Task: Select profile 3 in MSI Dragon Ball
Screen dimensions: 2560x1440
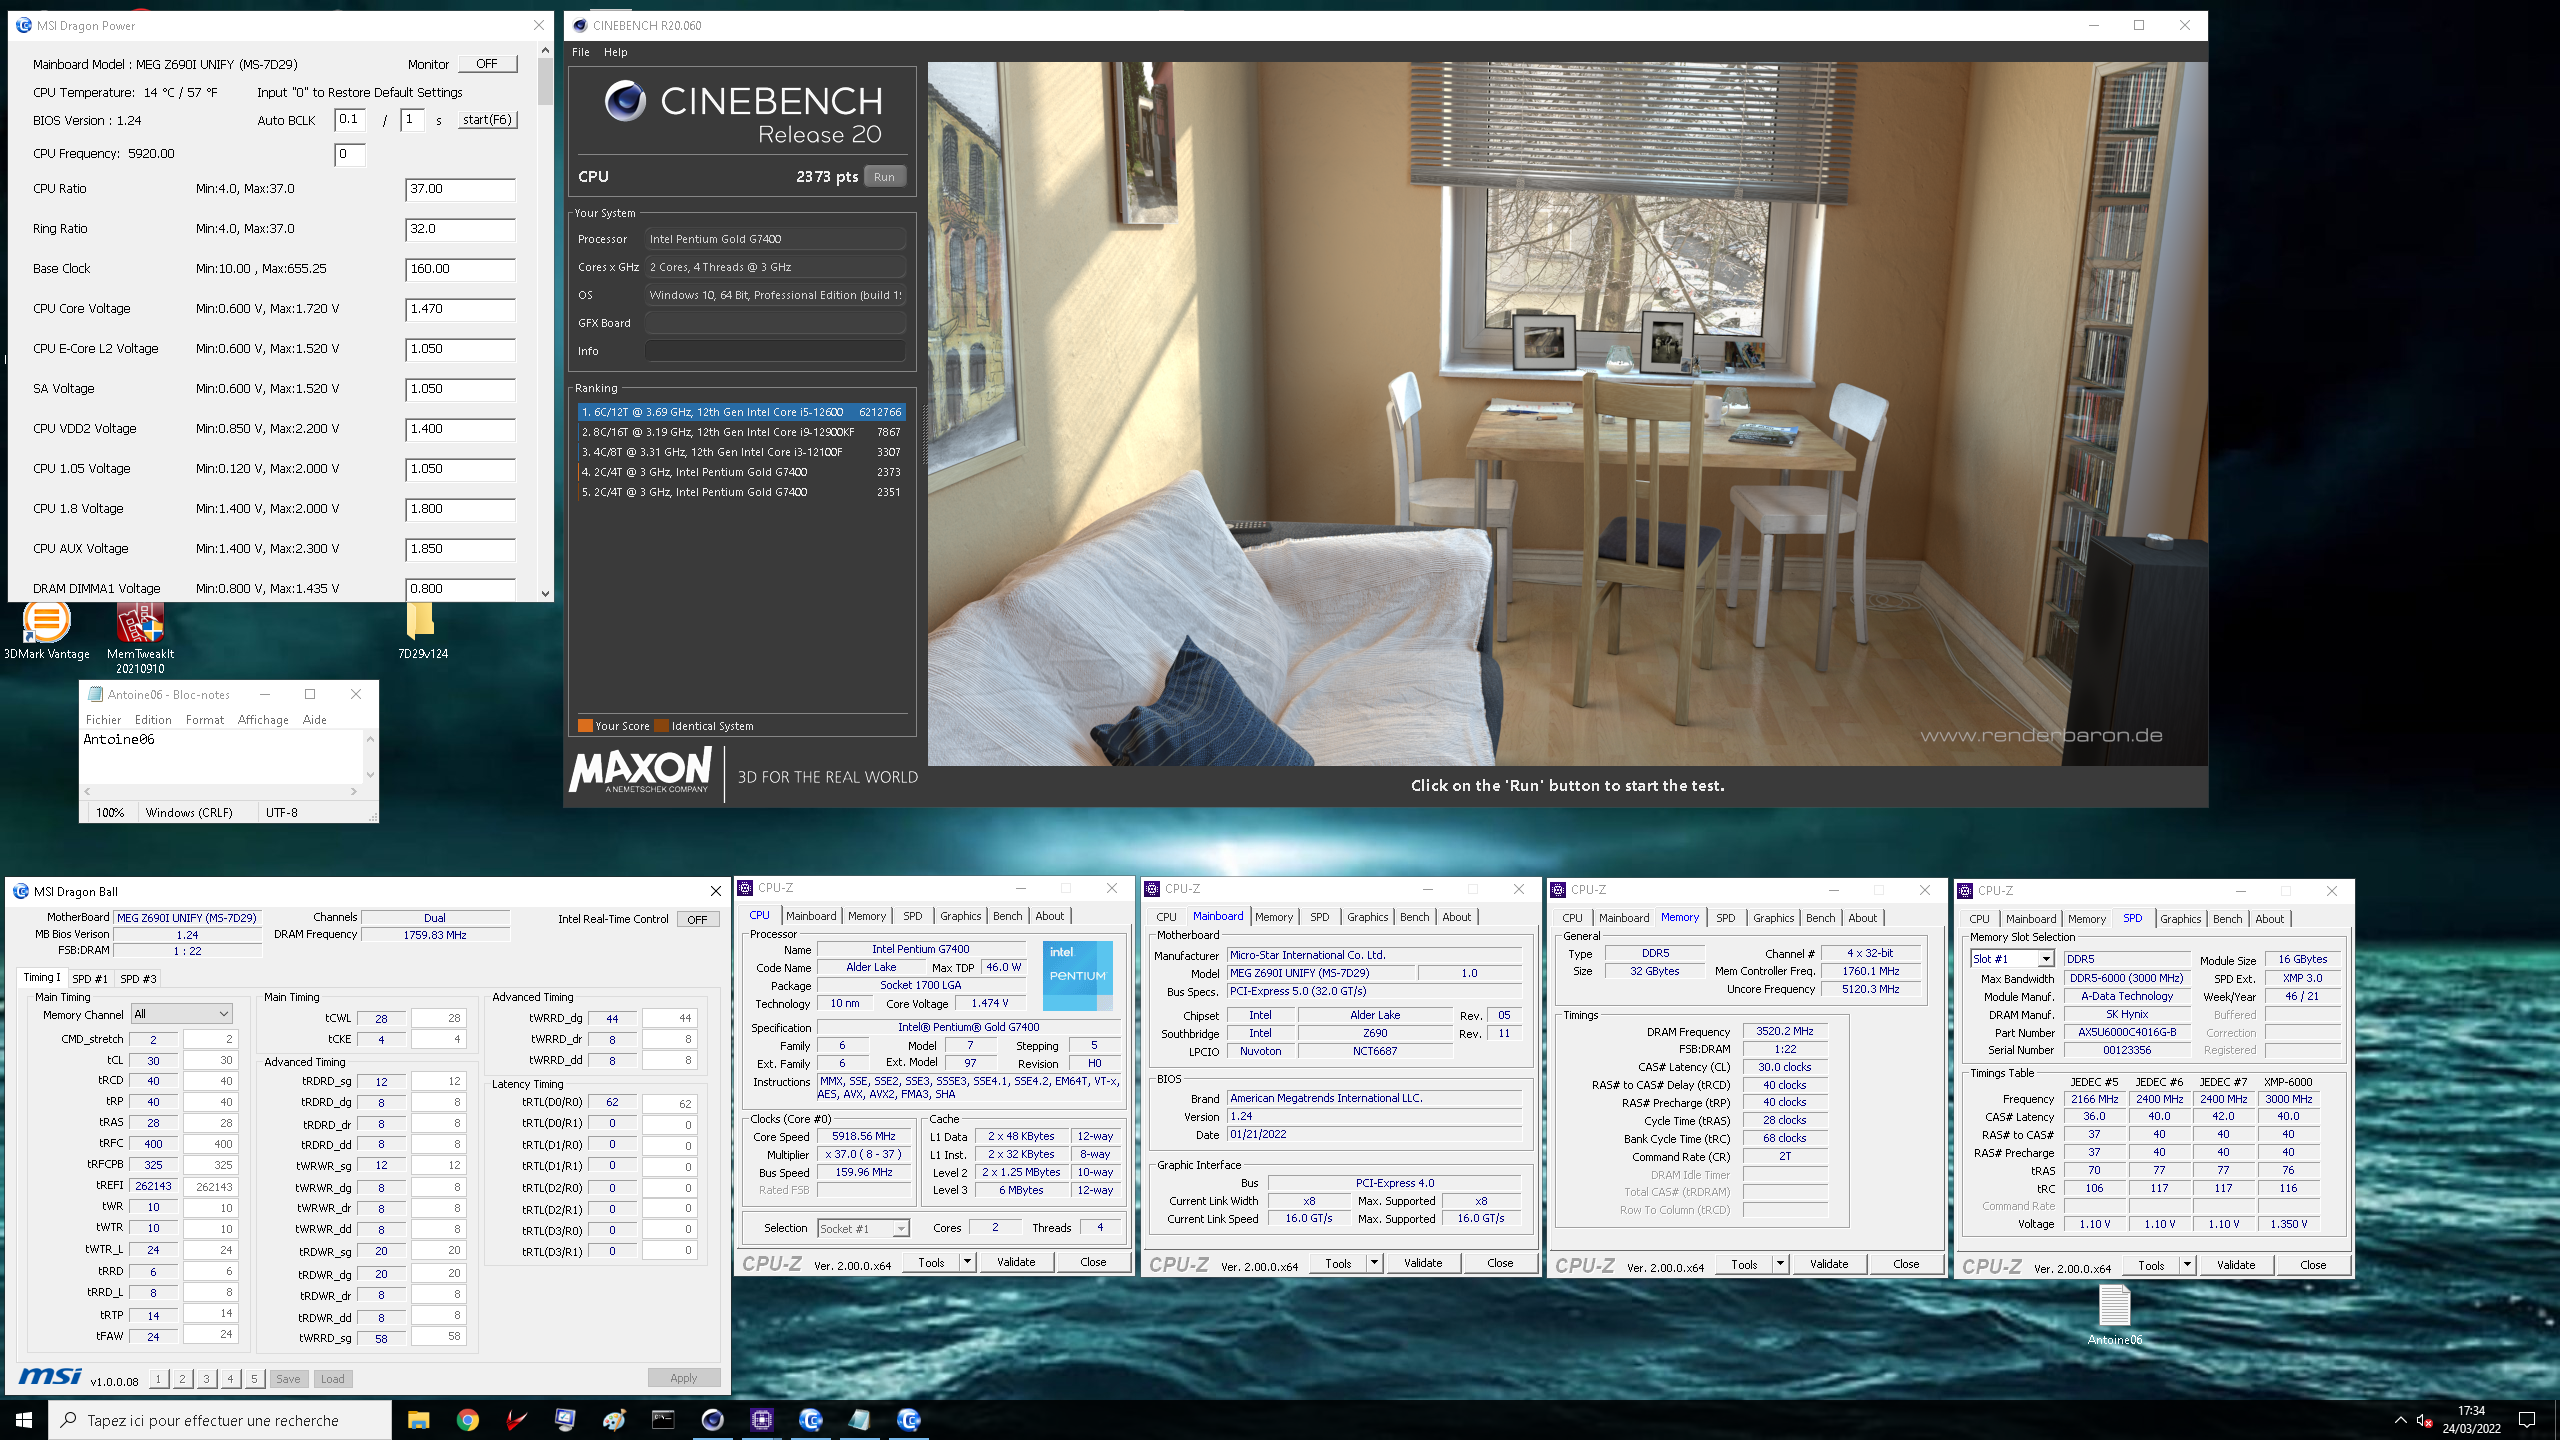Action: (206, 1378)
